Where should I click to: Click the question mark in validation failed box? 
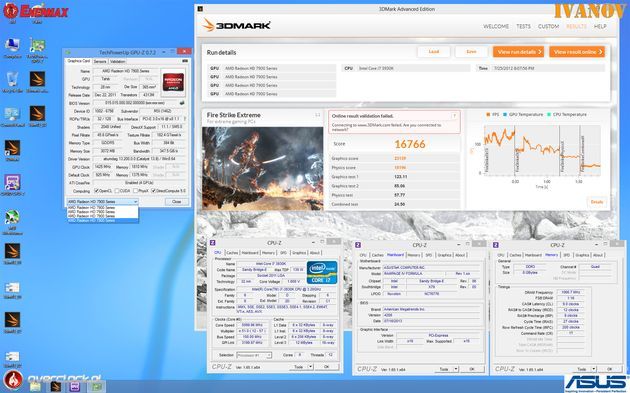pos(454,116)
